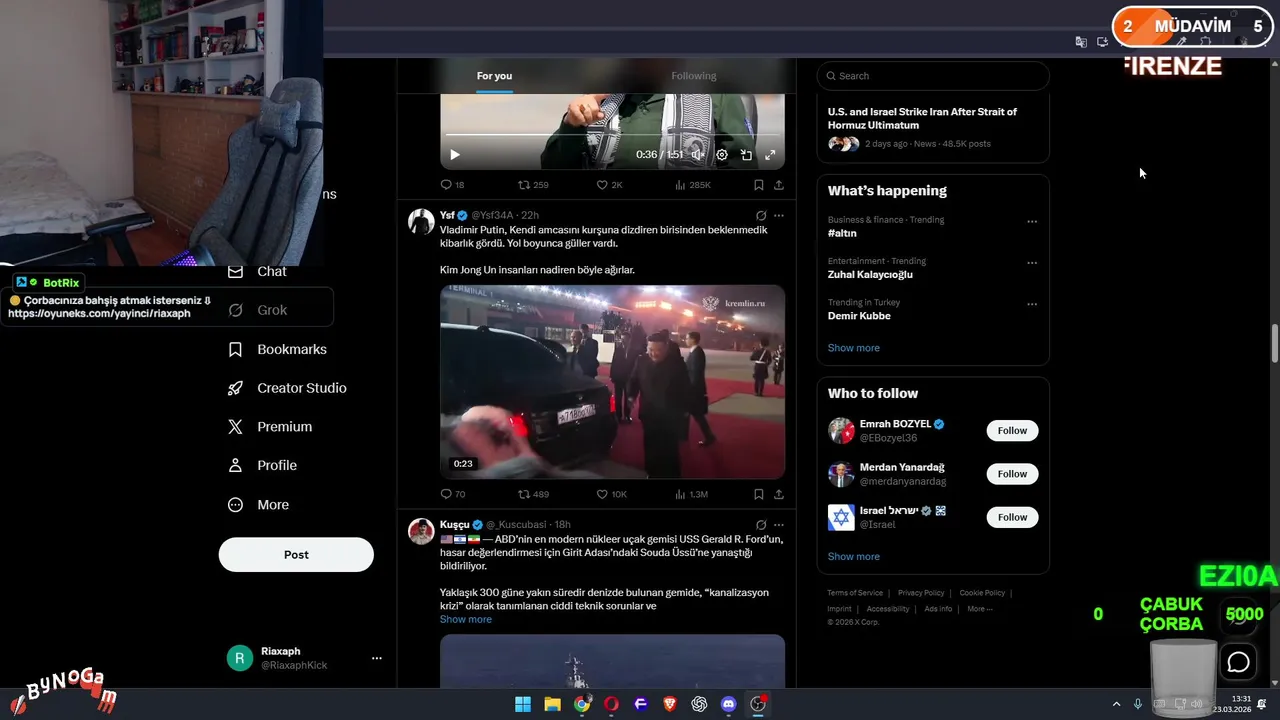Open File Explorer from taskbar
1280x720 pixels.
[x=552, y=704]
